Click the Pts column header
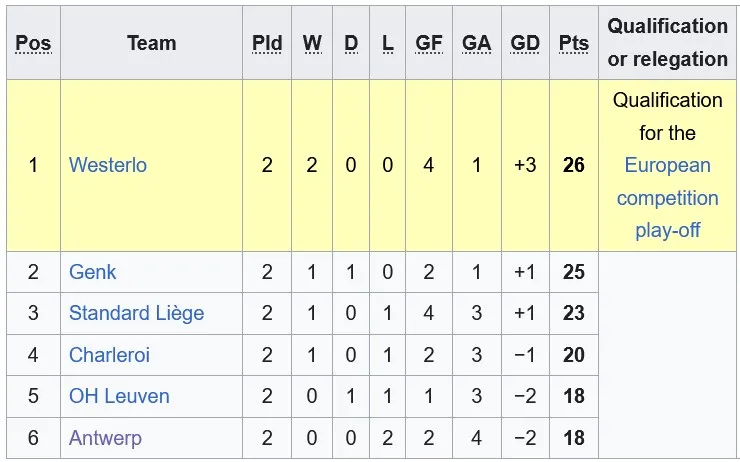The image size is (740, 462). (573, 43)
